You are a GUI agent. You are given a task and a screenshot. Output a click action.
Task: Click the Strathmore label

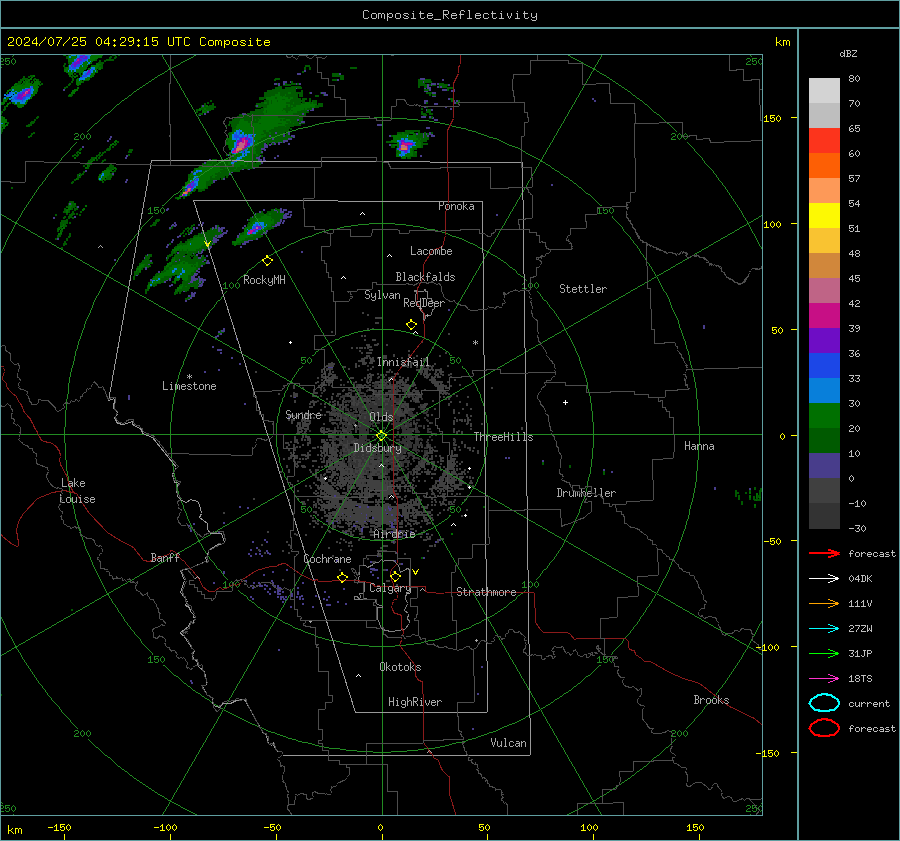coord(486,592)
